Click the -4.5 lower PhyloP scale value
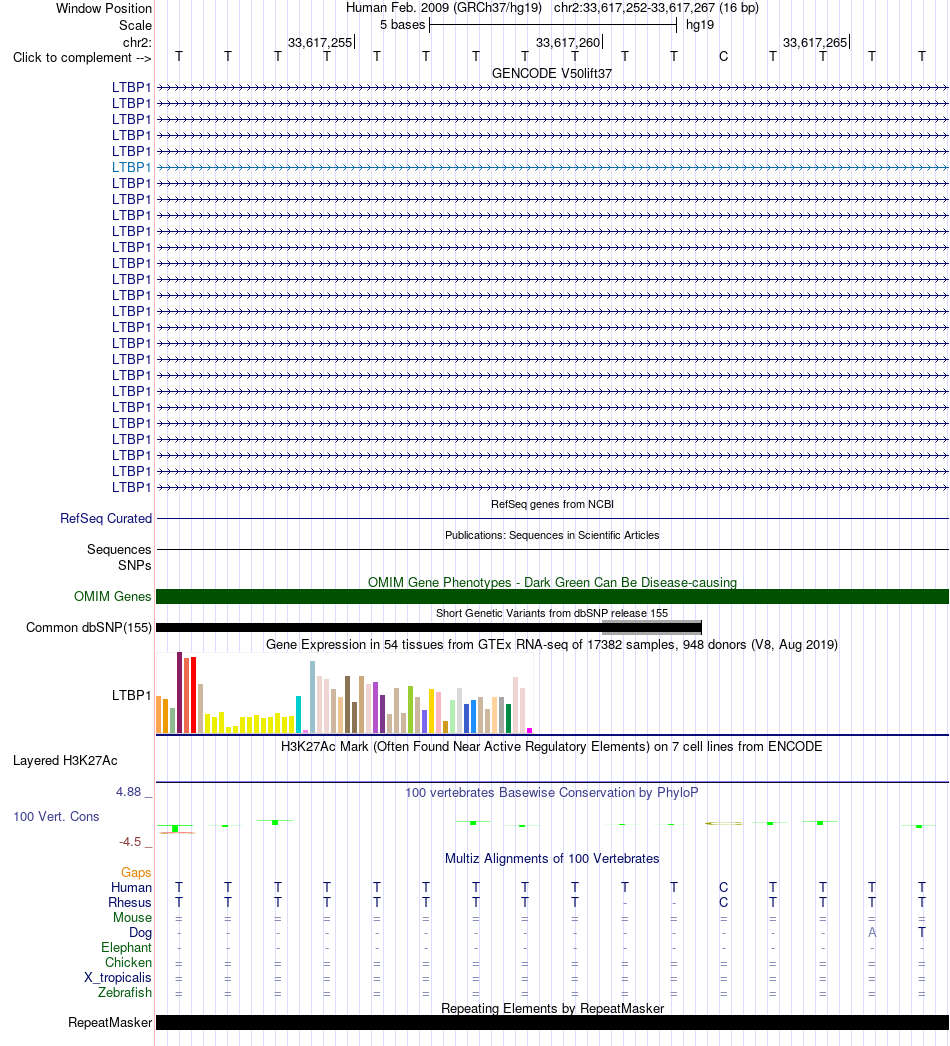Screen dimensions: 950x1046 click(130, 842)
